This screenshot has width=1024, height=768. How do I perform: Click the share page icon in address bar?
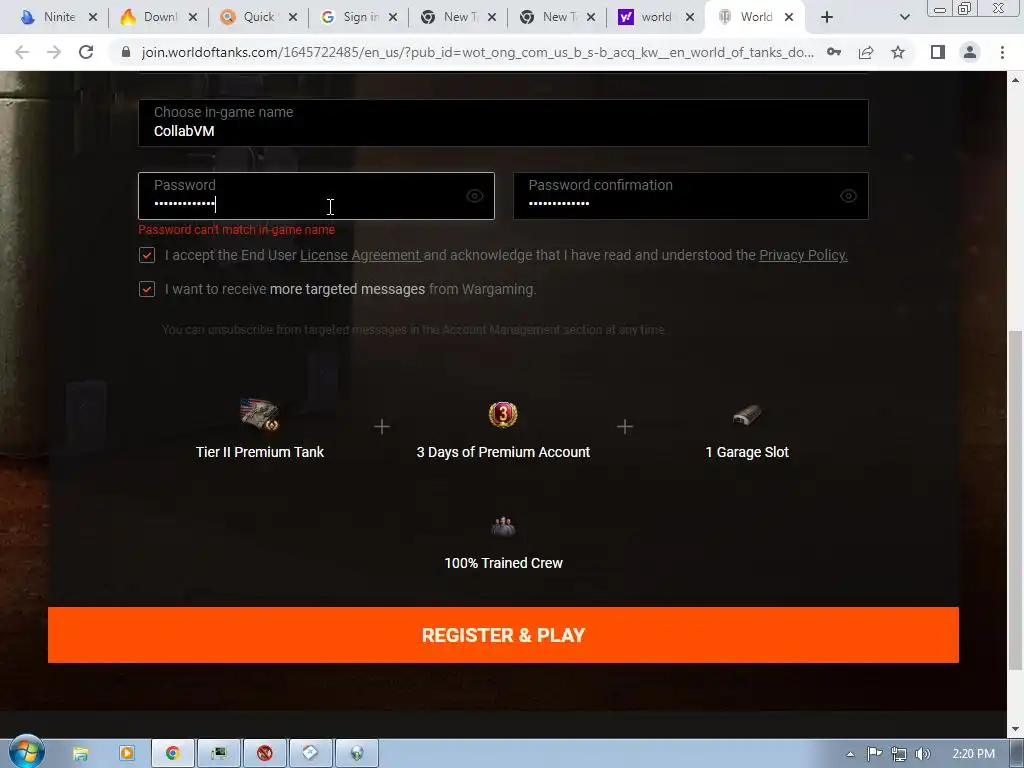866,52
